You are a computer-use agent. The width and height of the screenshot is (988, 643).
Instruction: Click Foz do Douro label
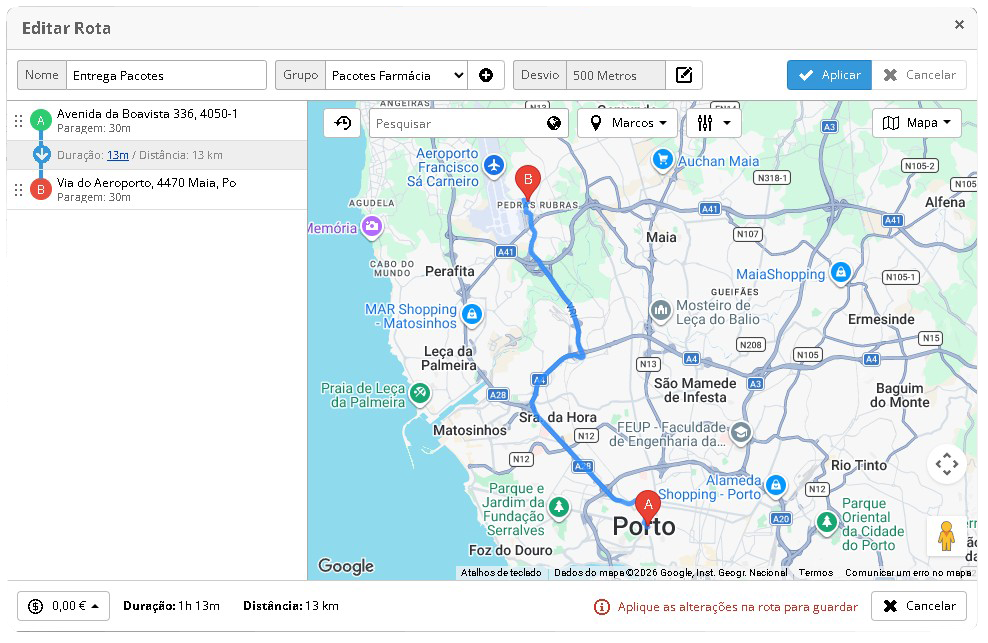coord(510,550)
